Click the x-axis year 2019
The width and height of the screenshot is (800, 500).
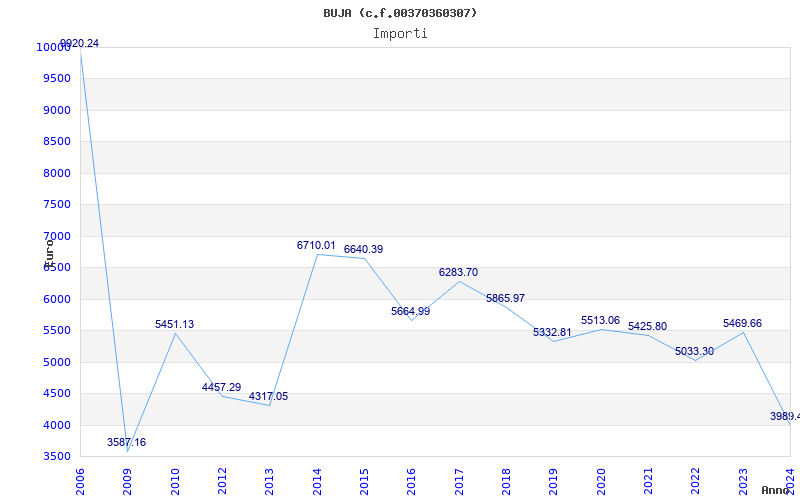pos(554,482)
